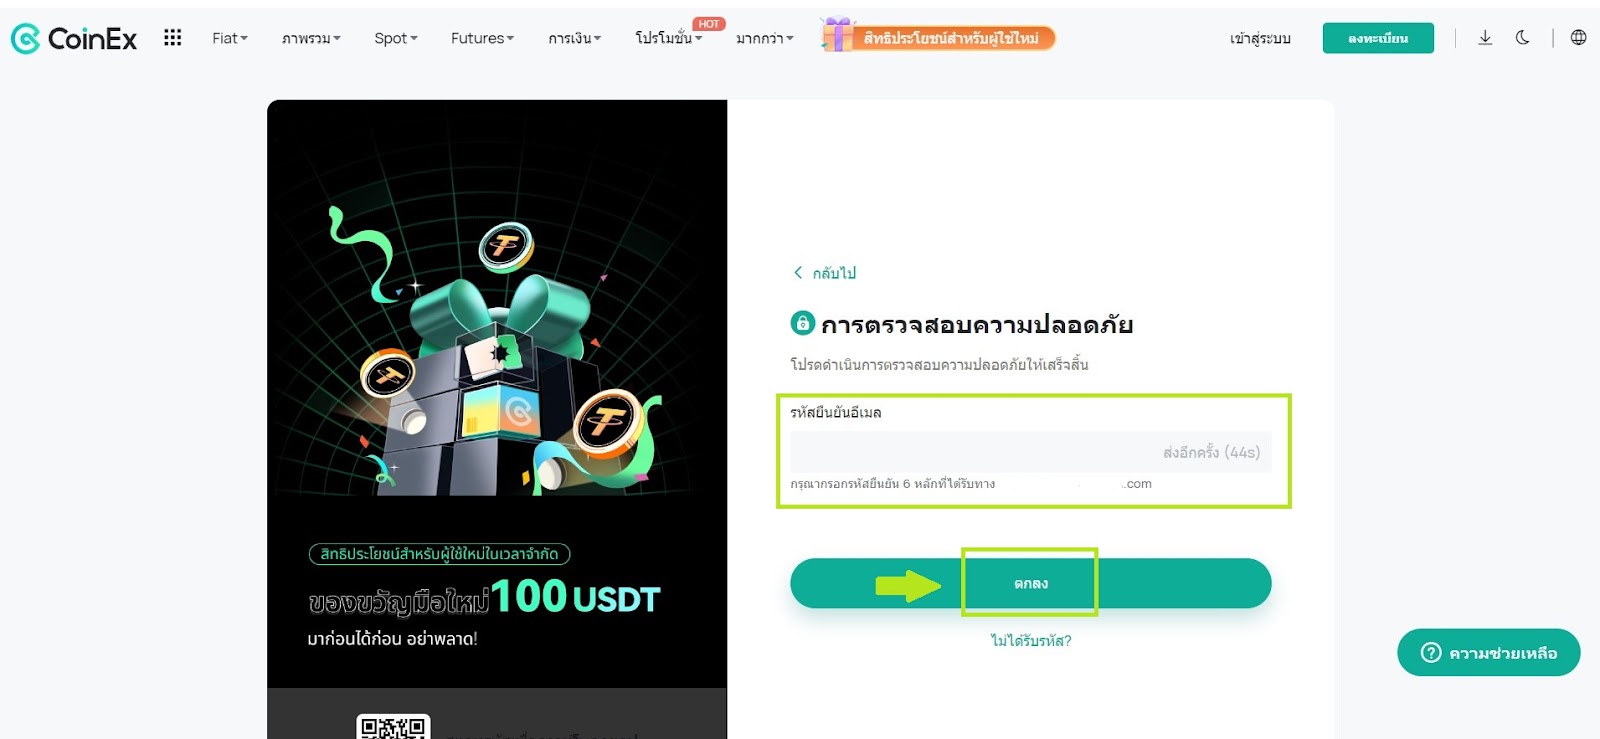Open the การเงิน menu
This screenshot has width=1600, height=739.
(575, 38)
